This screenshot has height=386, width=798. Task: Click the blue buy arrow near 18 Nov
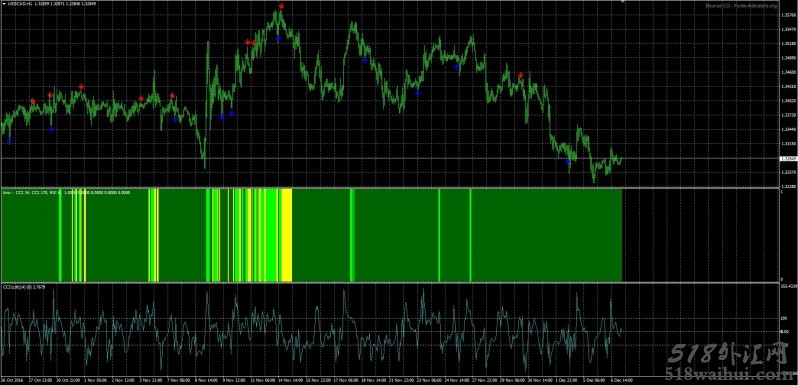point(364,61)
